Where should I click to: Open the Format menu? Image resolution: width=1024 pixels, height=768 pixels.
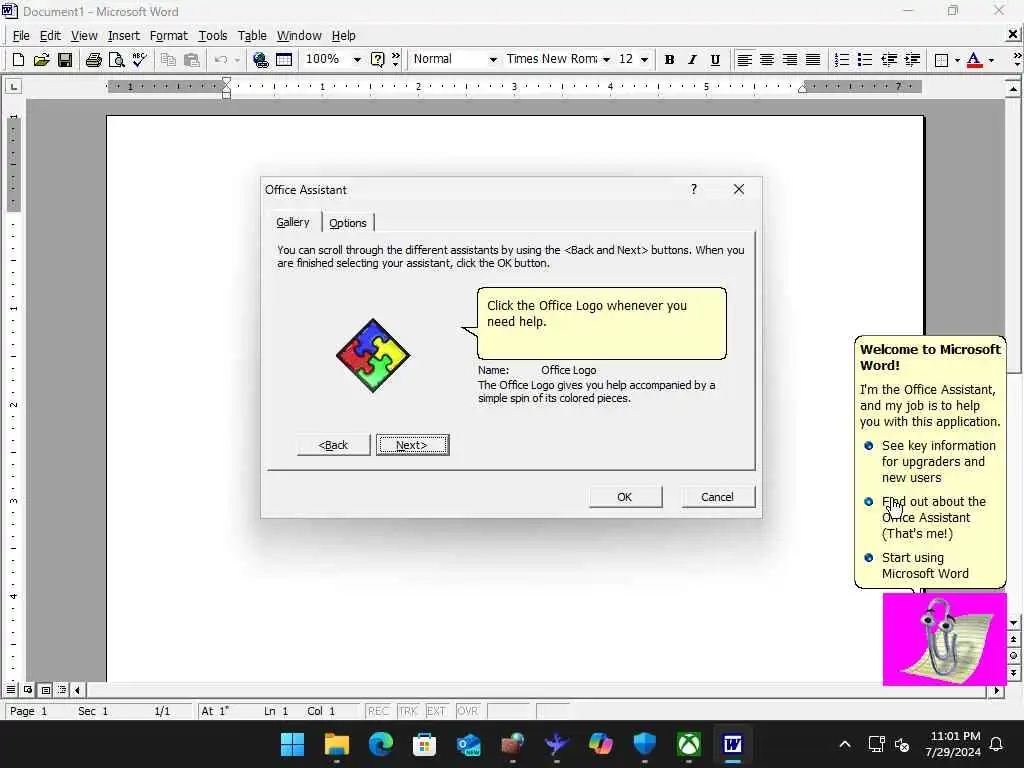coord(168,35)
